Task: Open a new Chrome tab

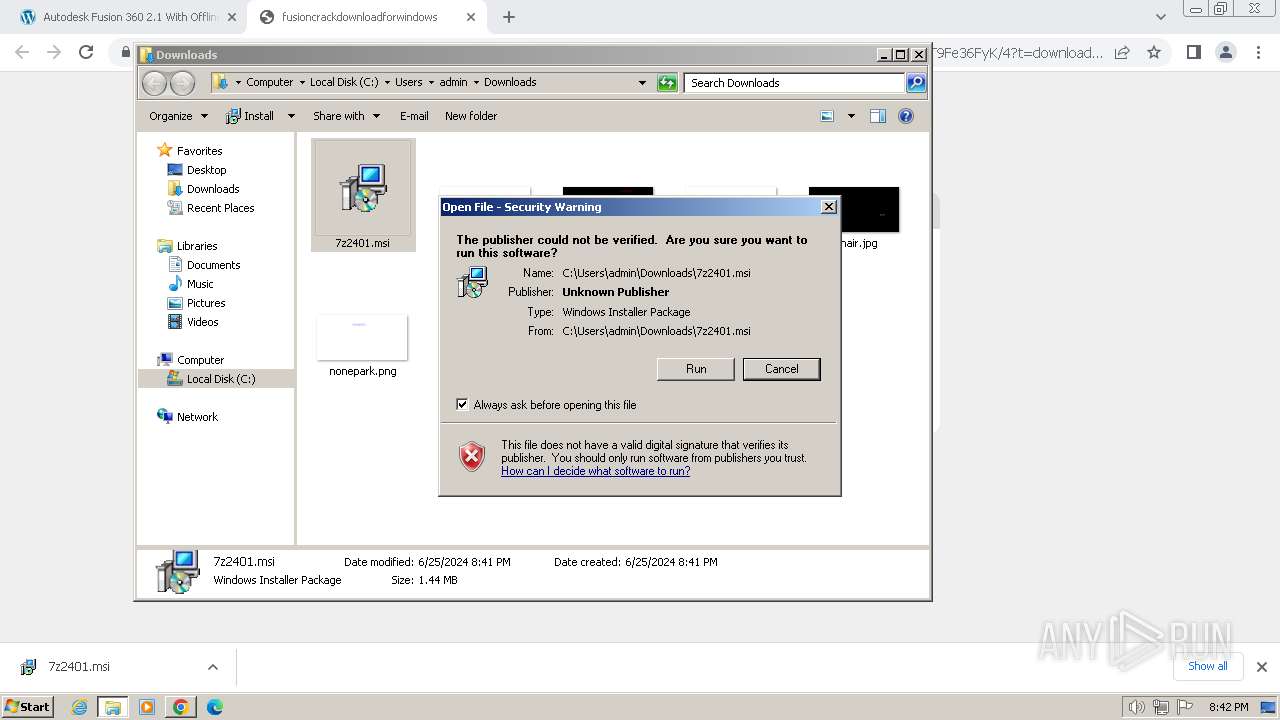Action: click(x=509, y=17)
